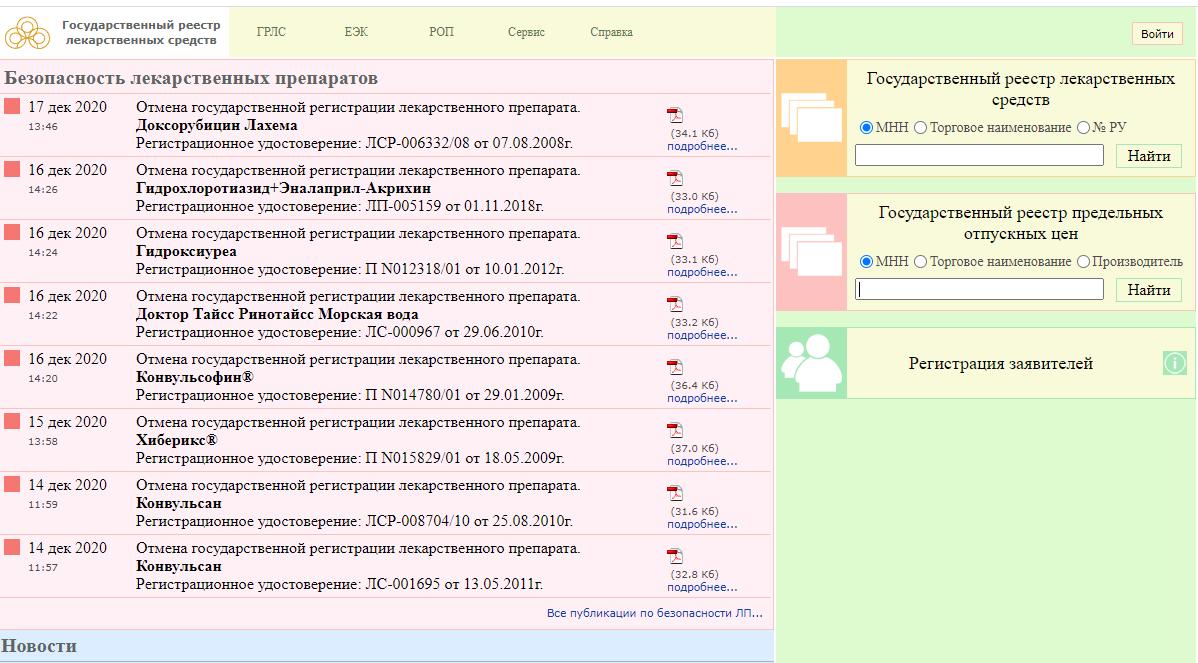Screen dimensions: 1198x663
Task: Open the PDF icon for Хиберикс® entry
Action: (x=675, y=430)
